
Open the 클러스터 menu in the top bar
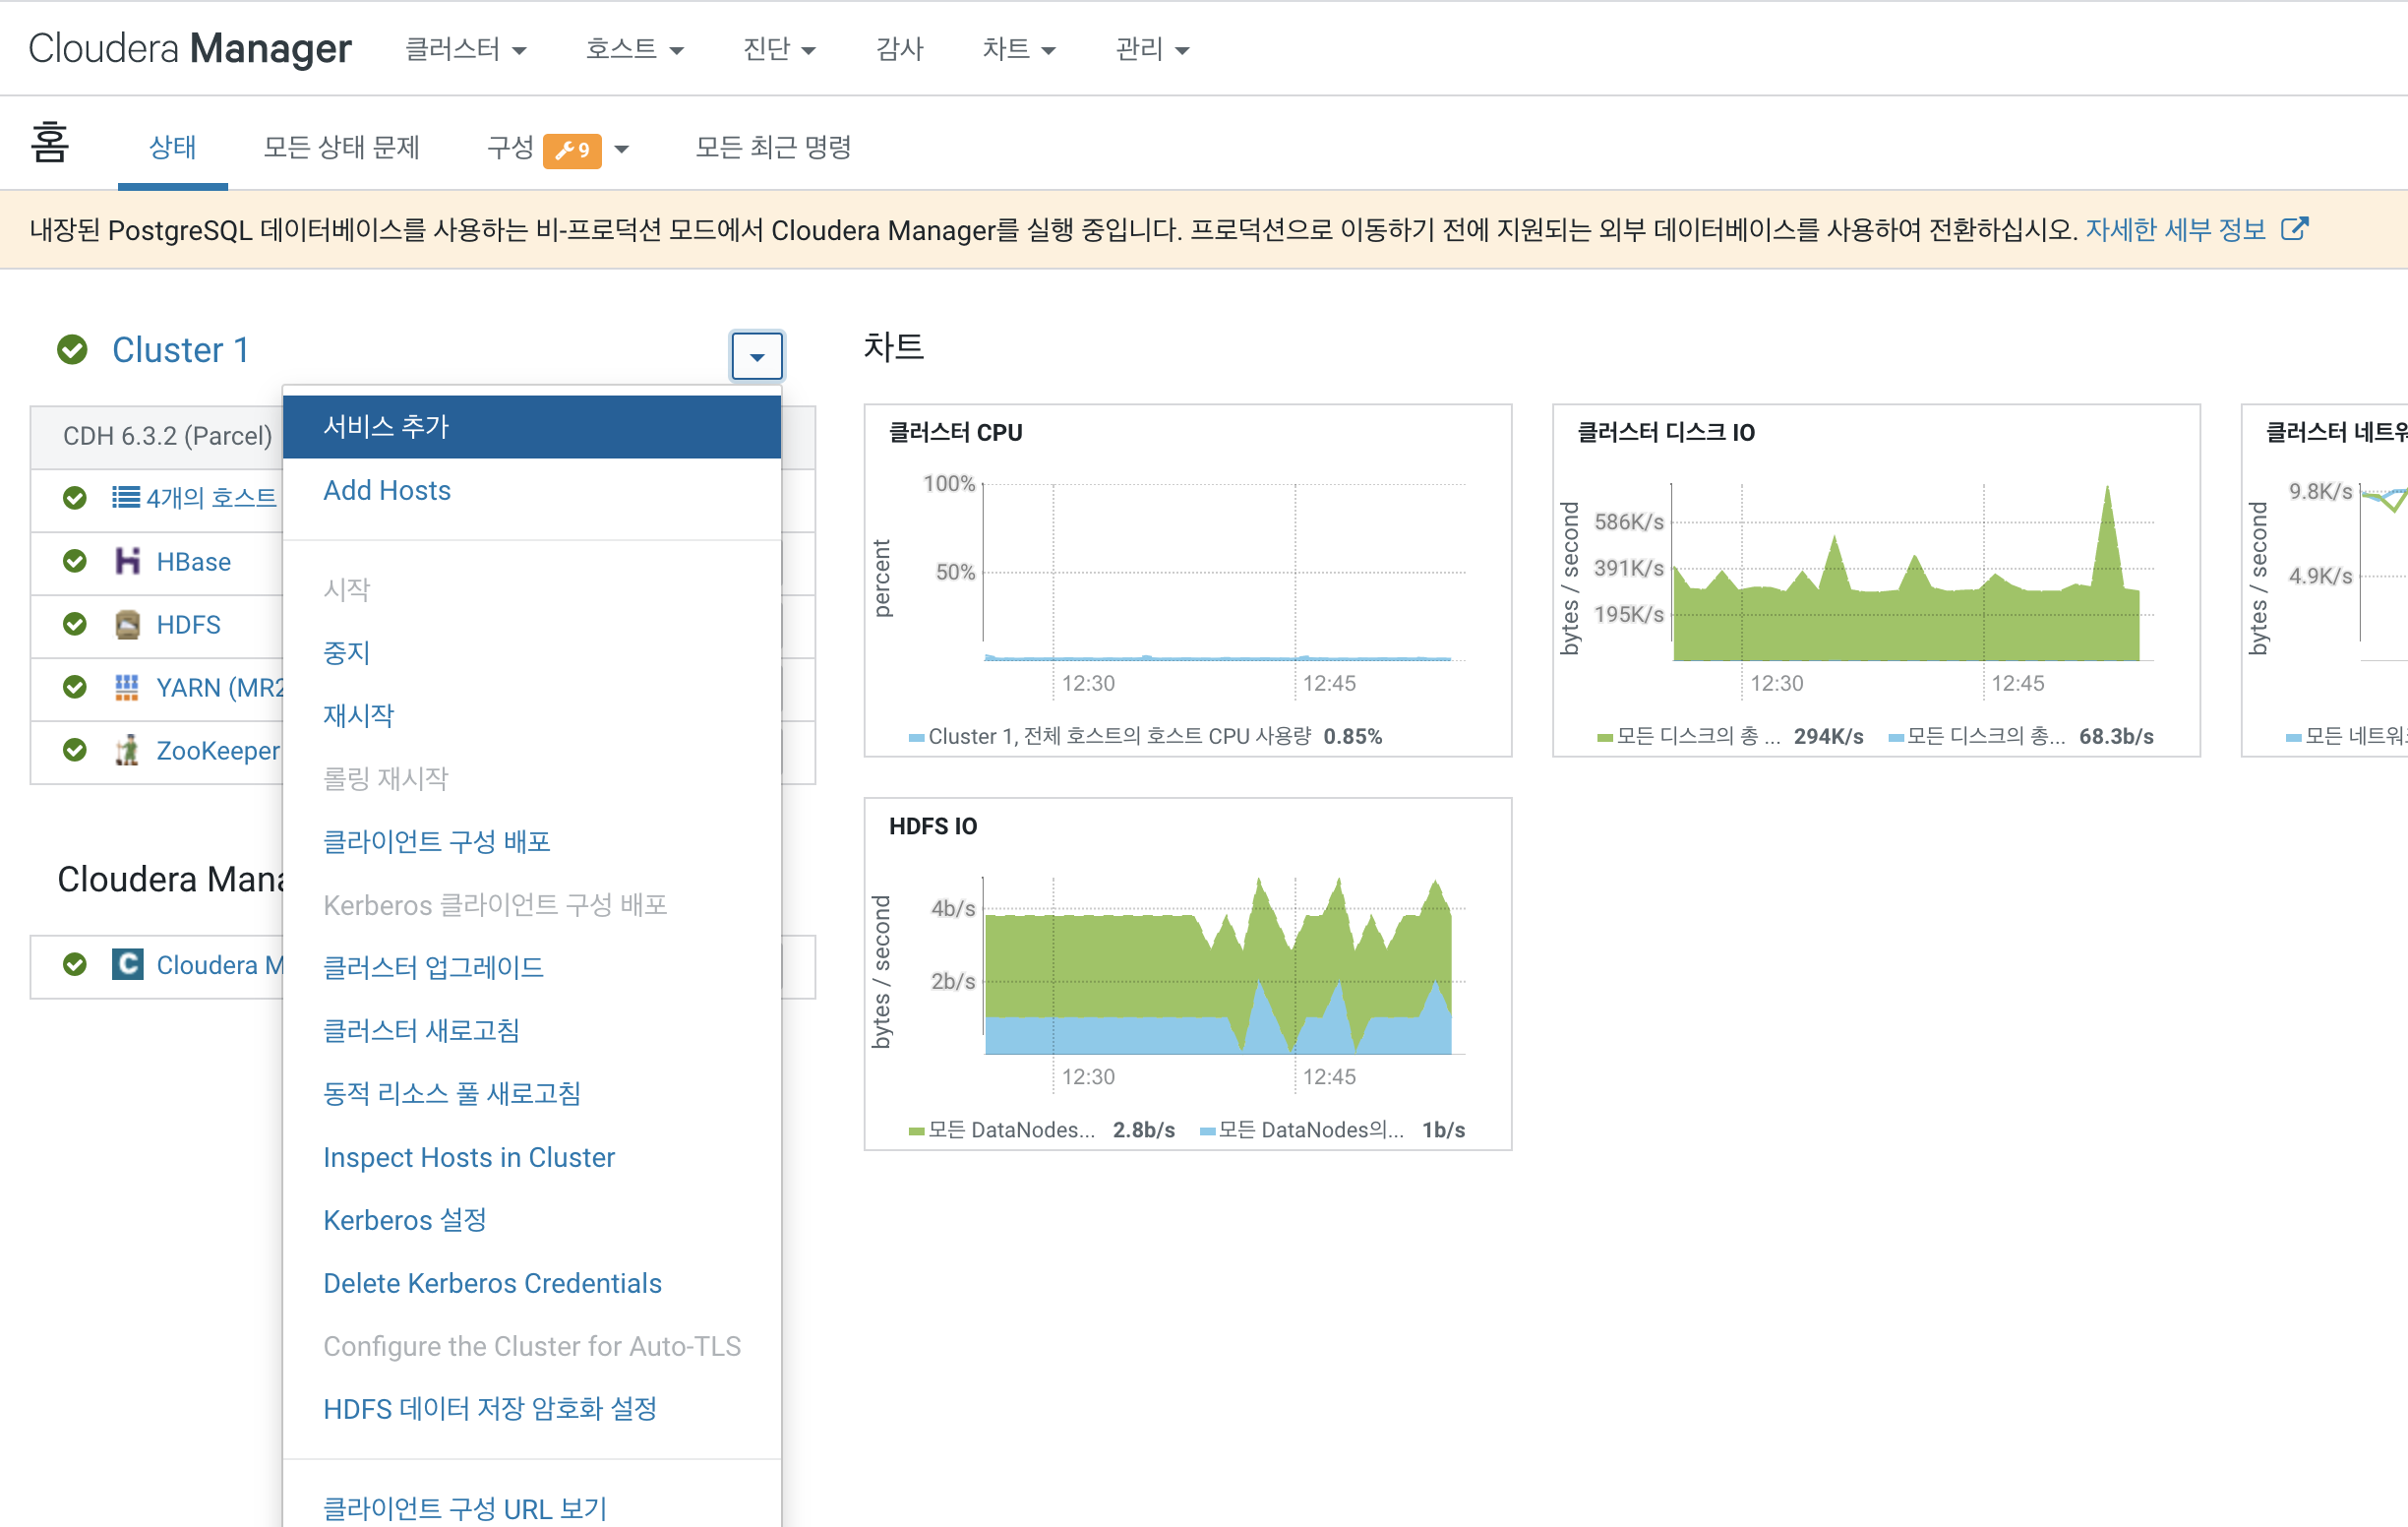[x=465, y=49]
